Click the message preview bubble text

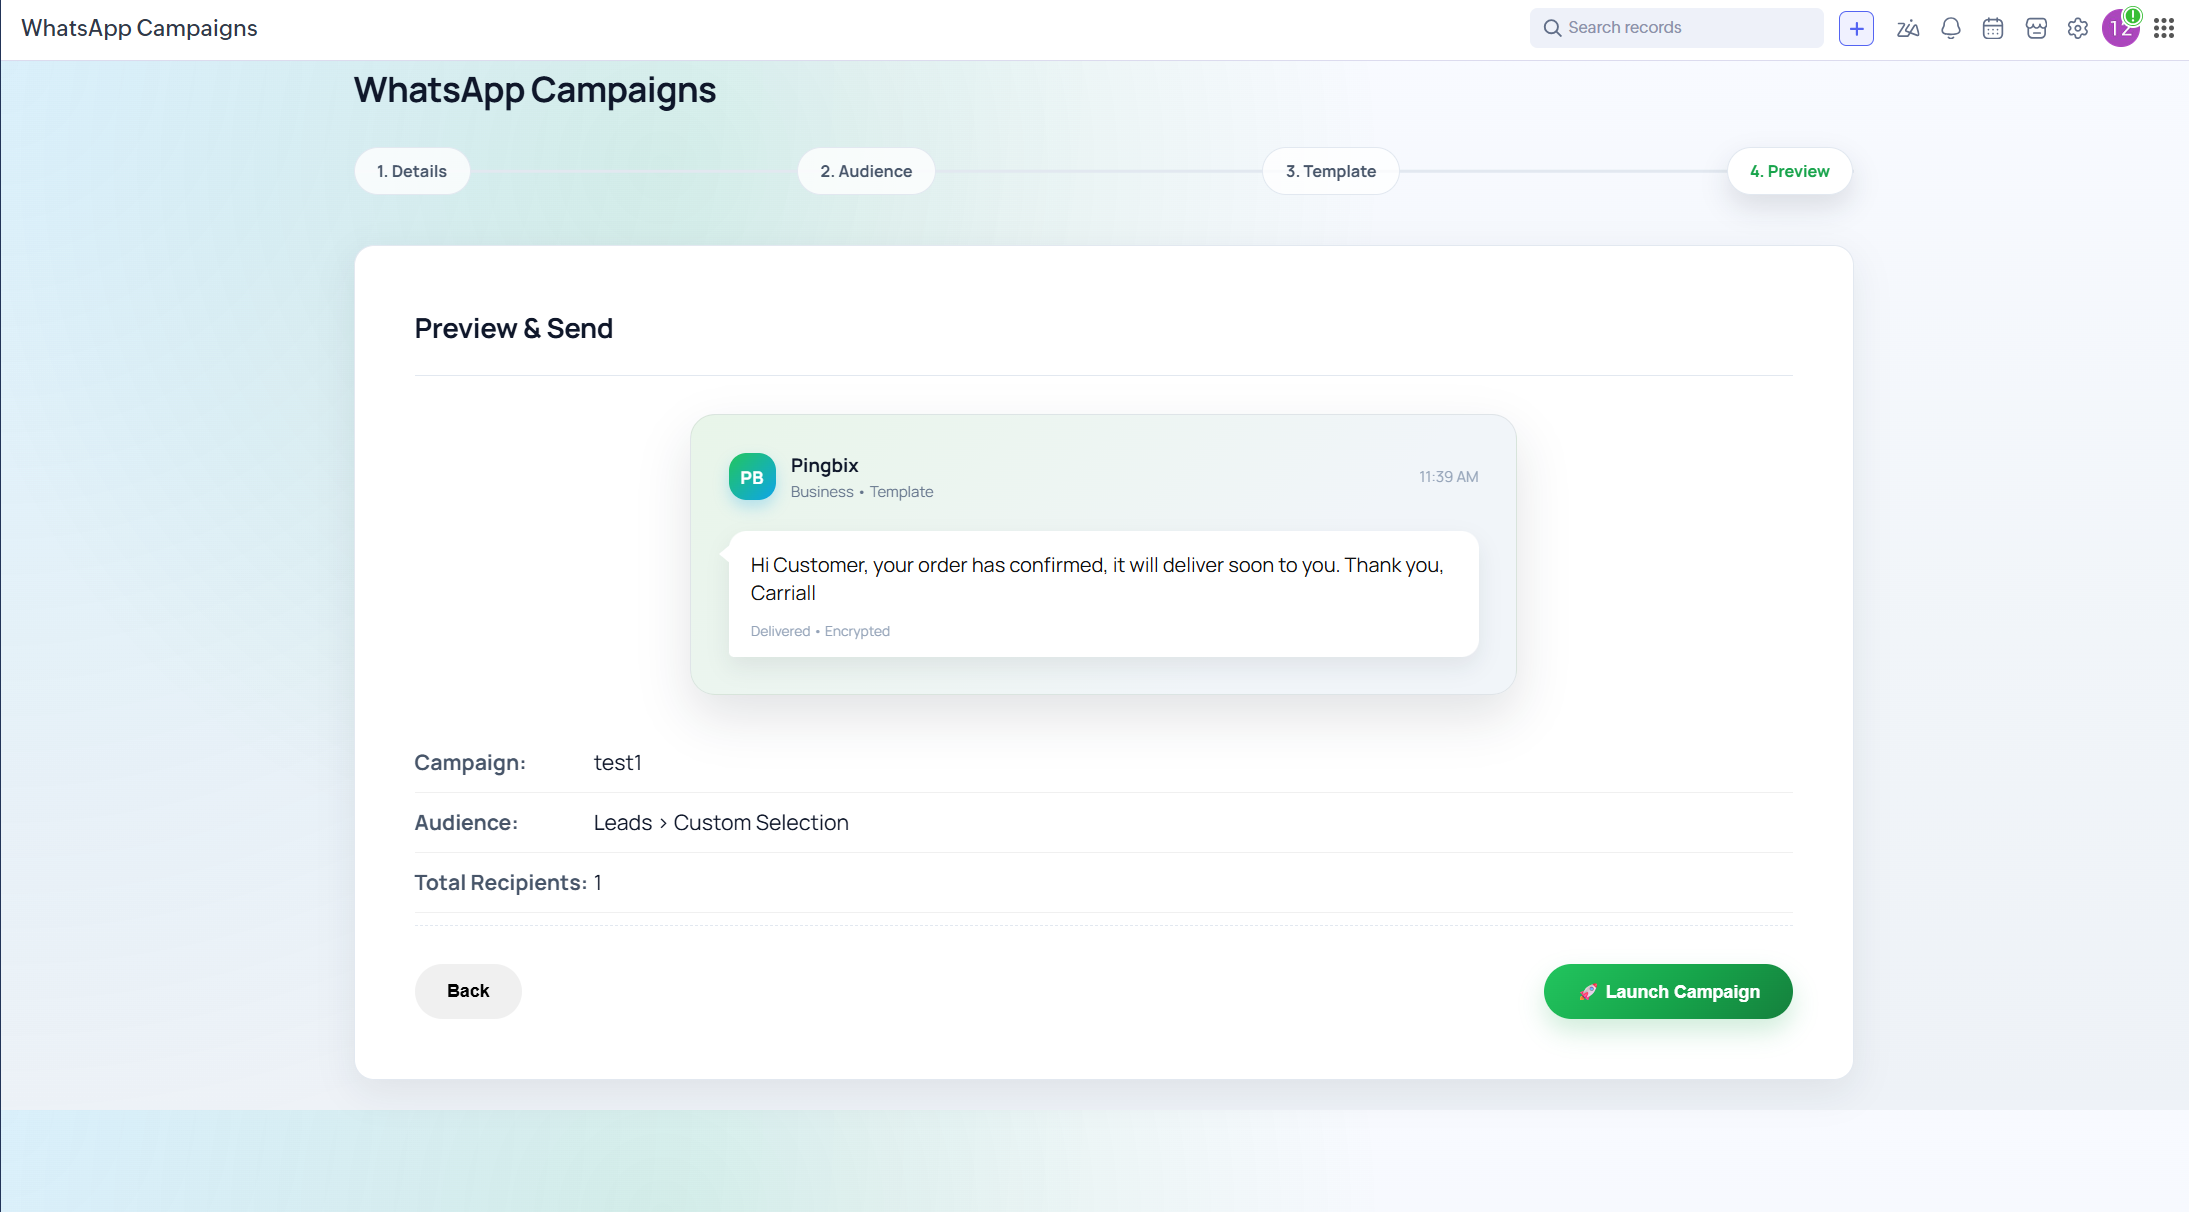click(1097, 579)
